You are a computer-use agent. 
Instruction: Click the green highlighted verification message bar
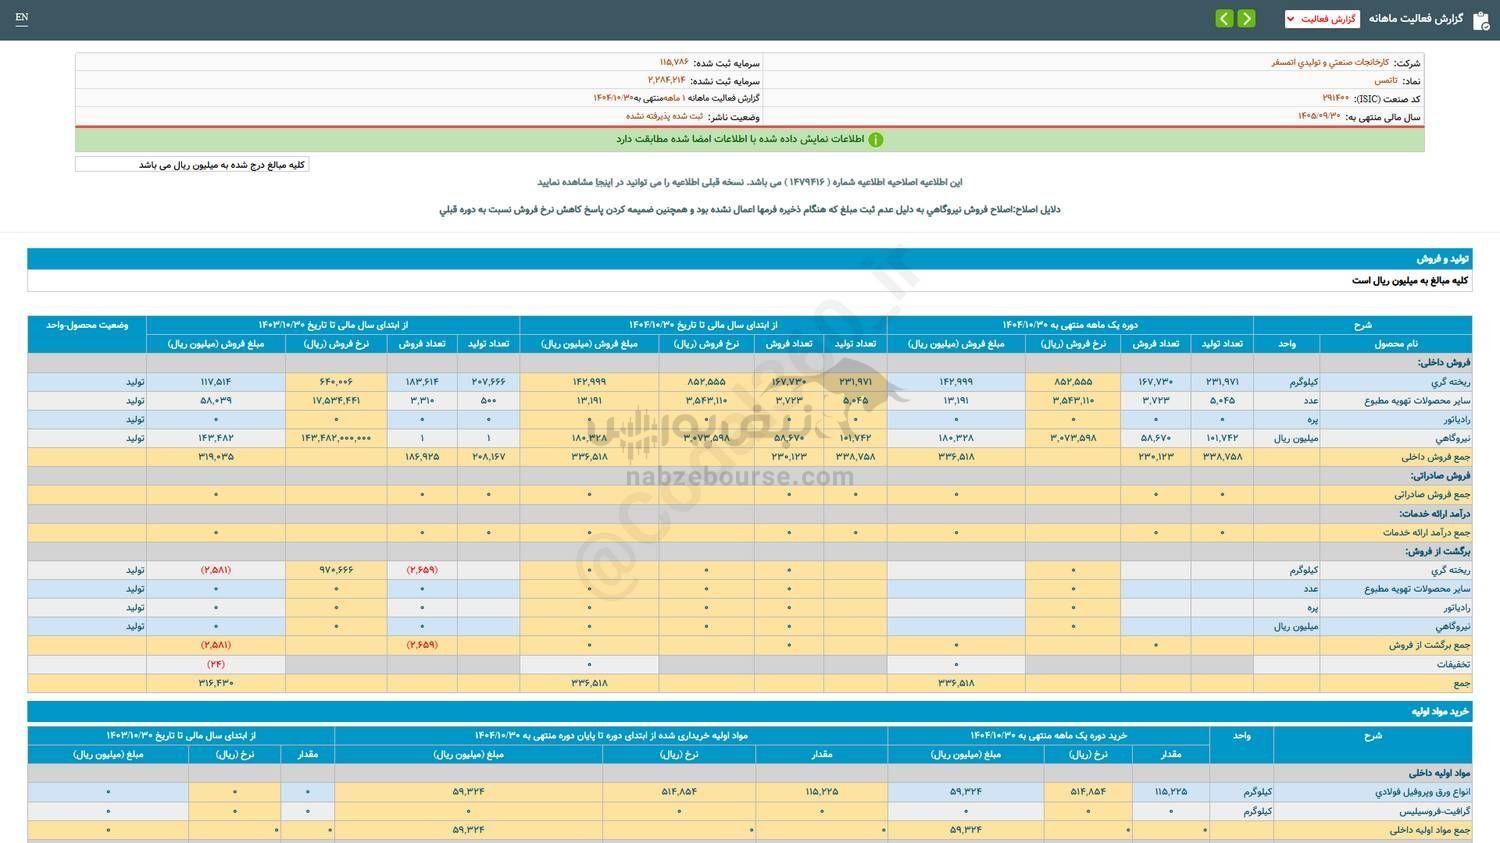click(748, 139)
